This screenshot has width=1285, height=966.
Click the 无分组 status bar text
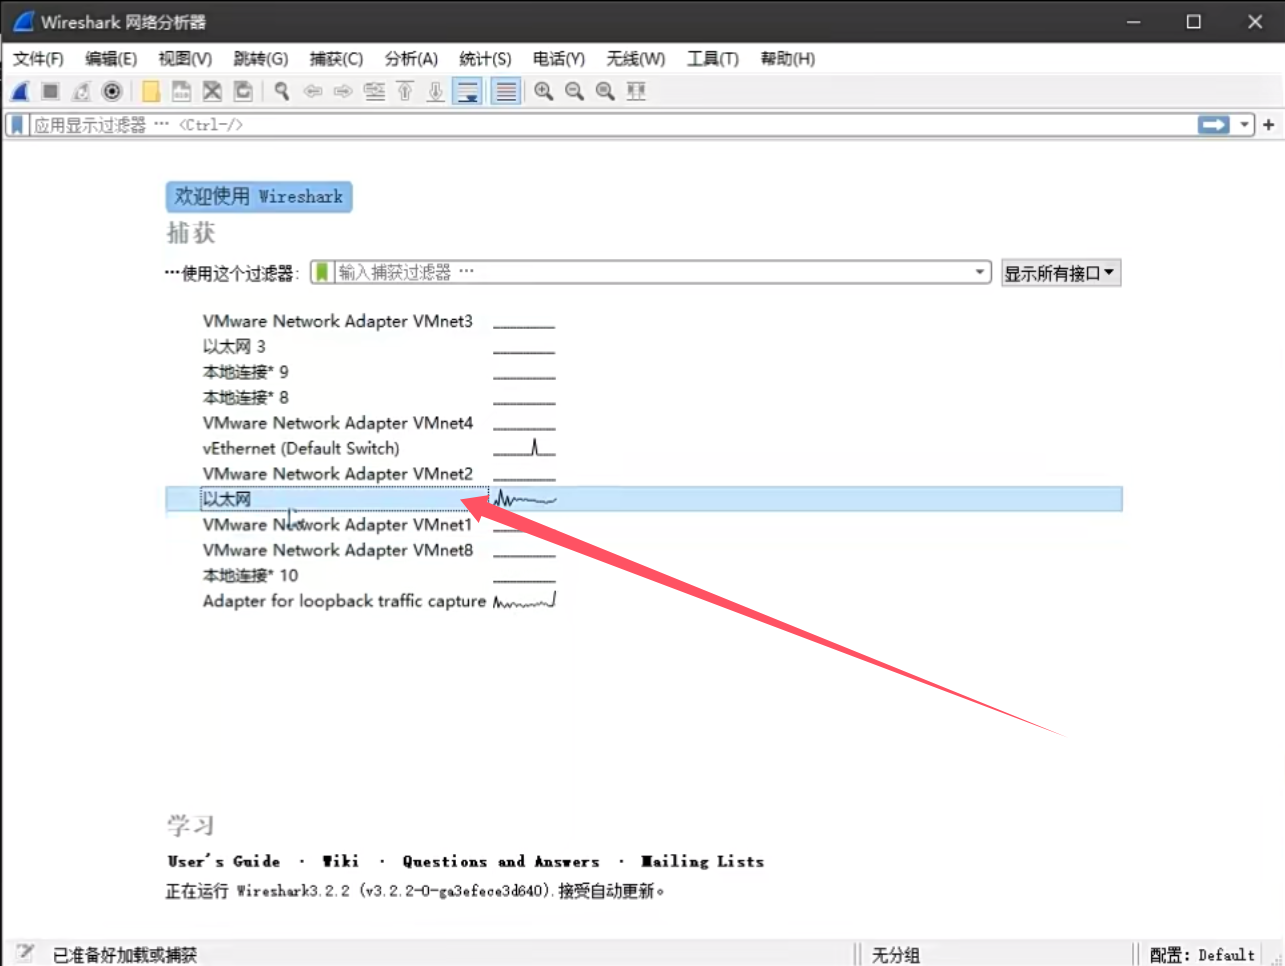895,955
